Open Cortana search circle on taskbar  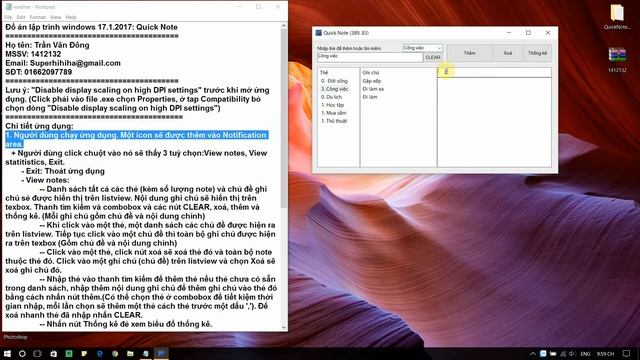coord(22,353)
